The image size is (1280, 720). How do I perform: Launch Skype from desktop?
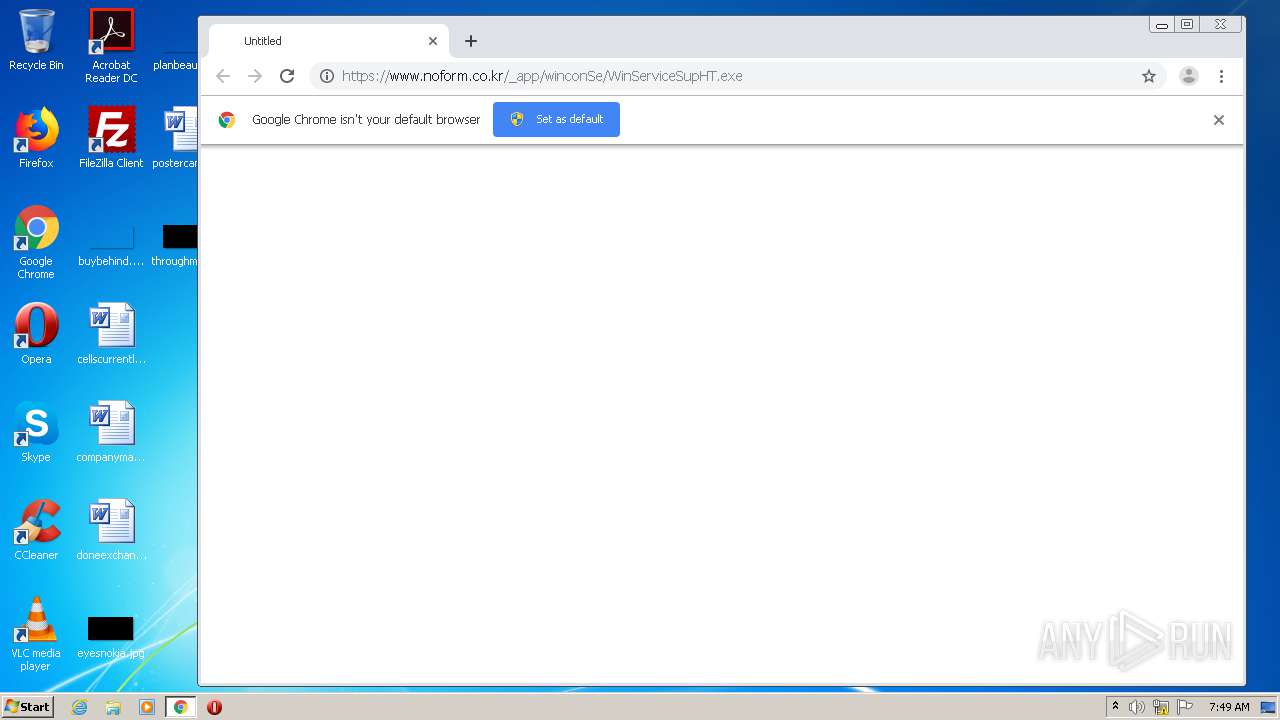coord(36,432)
